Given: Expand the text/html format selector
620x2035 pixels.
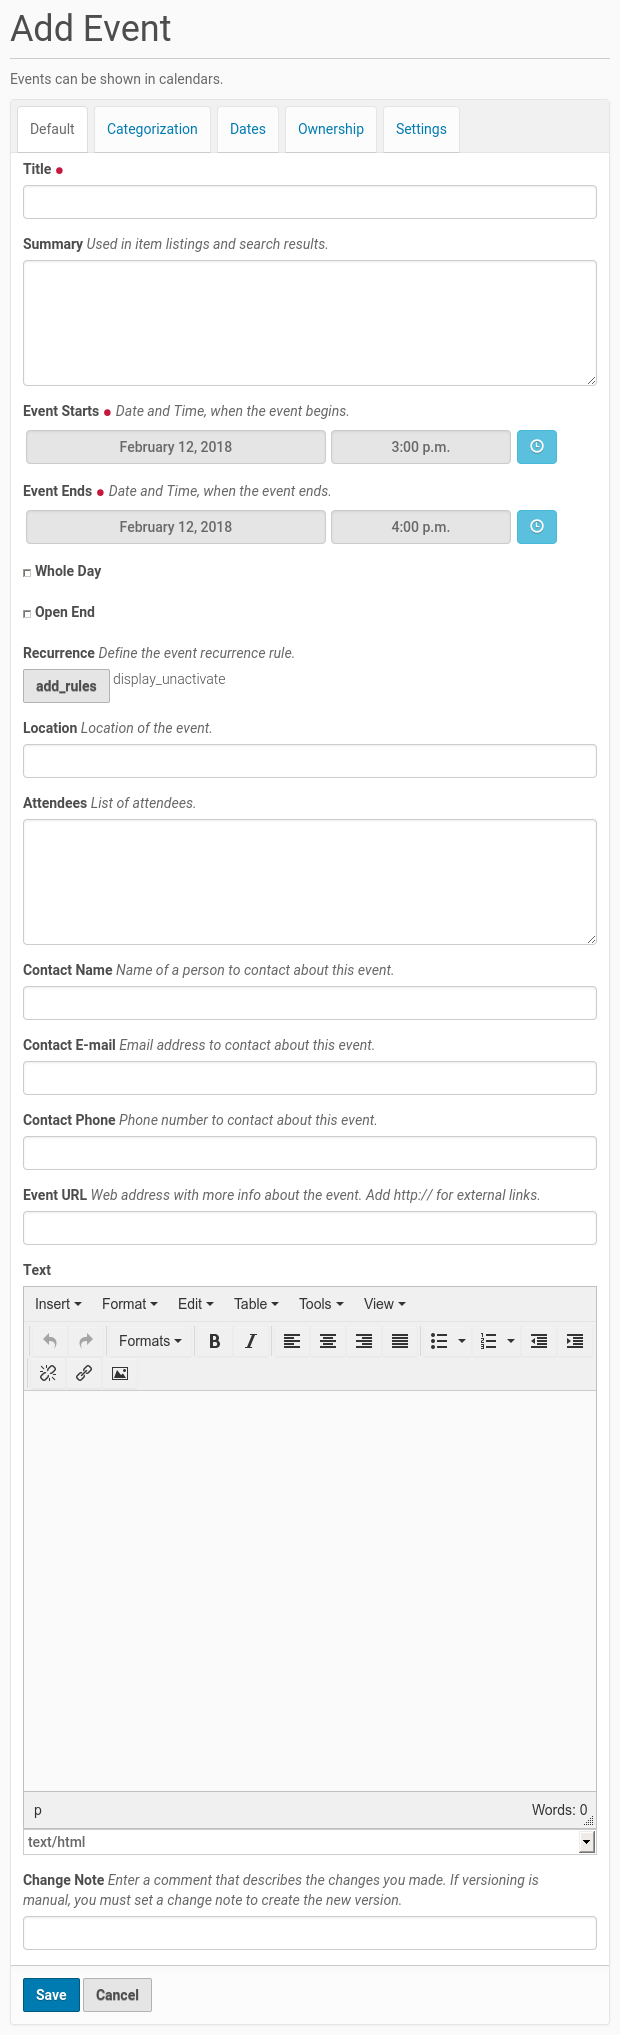Looking at the screenshot, I should pyautogui.click(x=587, y=1842).
